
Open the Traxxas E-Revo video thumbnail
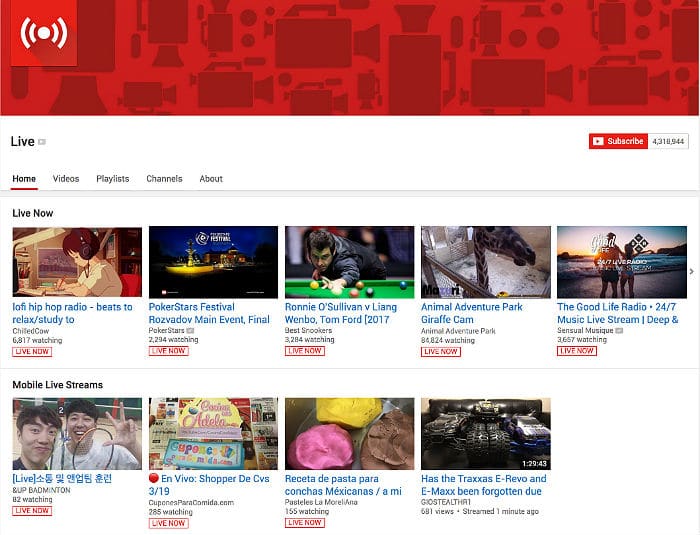[486, 434]
